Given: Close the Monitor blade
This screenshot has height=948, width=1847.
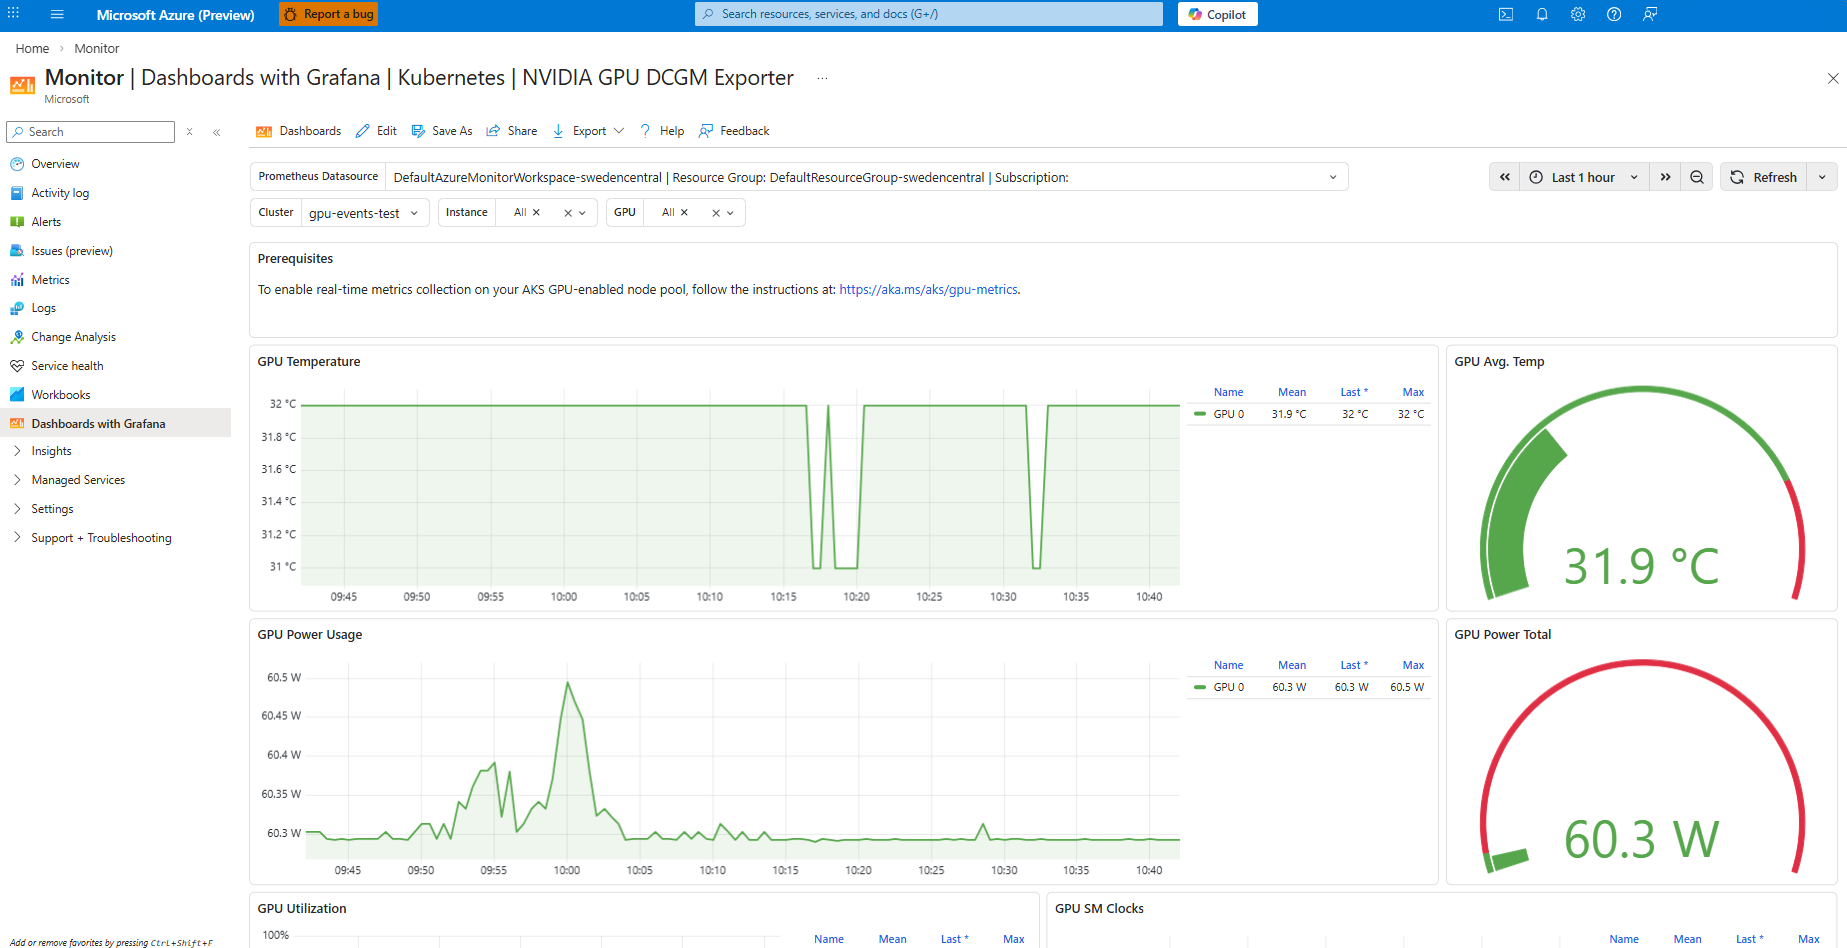Looking at the screenshot, I should coord(1832,78).
